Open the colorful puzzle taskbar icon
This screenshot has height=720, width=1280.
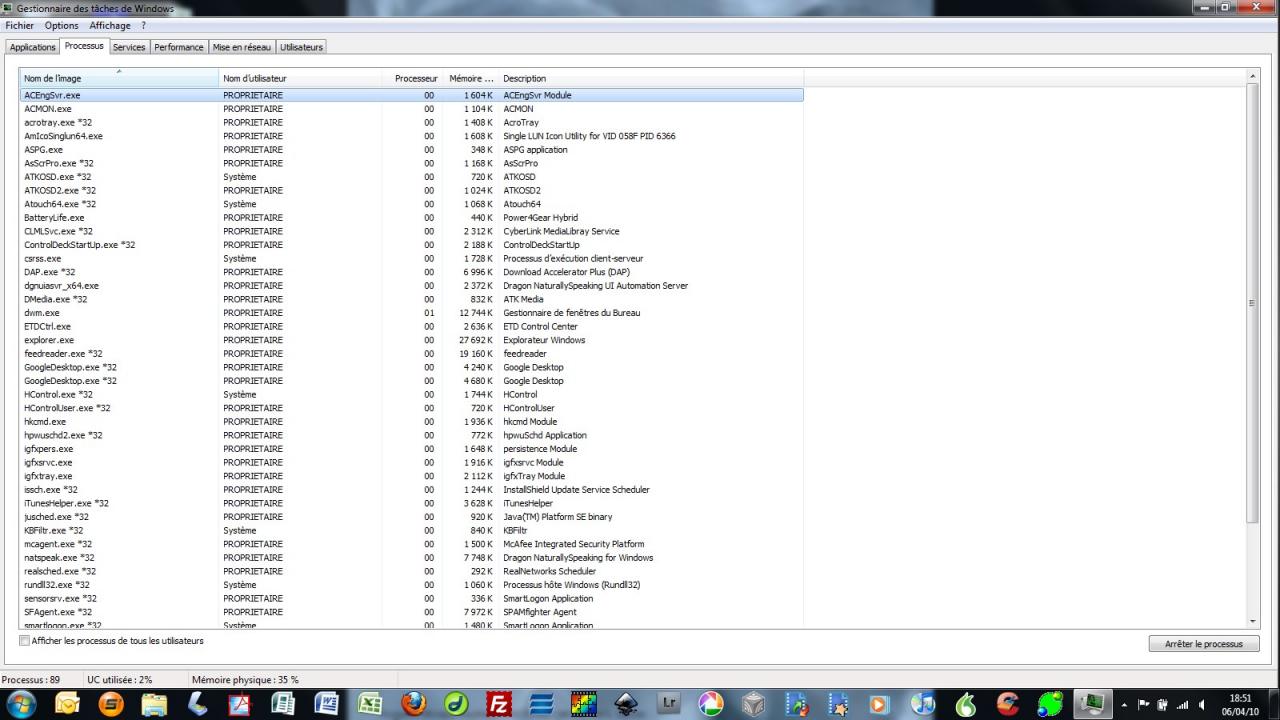click(x=584, y=704)
